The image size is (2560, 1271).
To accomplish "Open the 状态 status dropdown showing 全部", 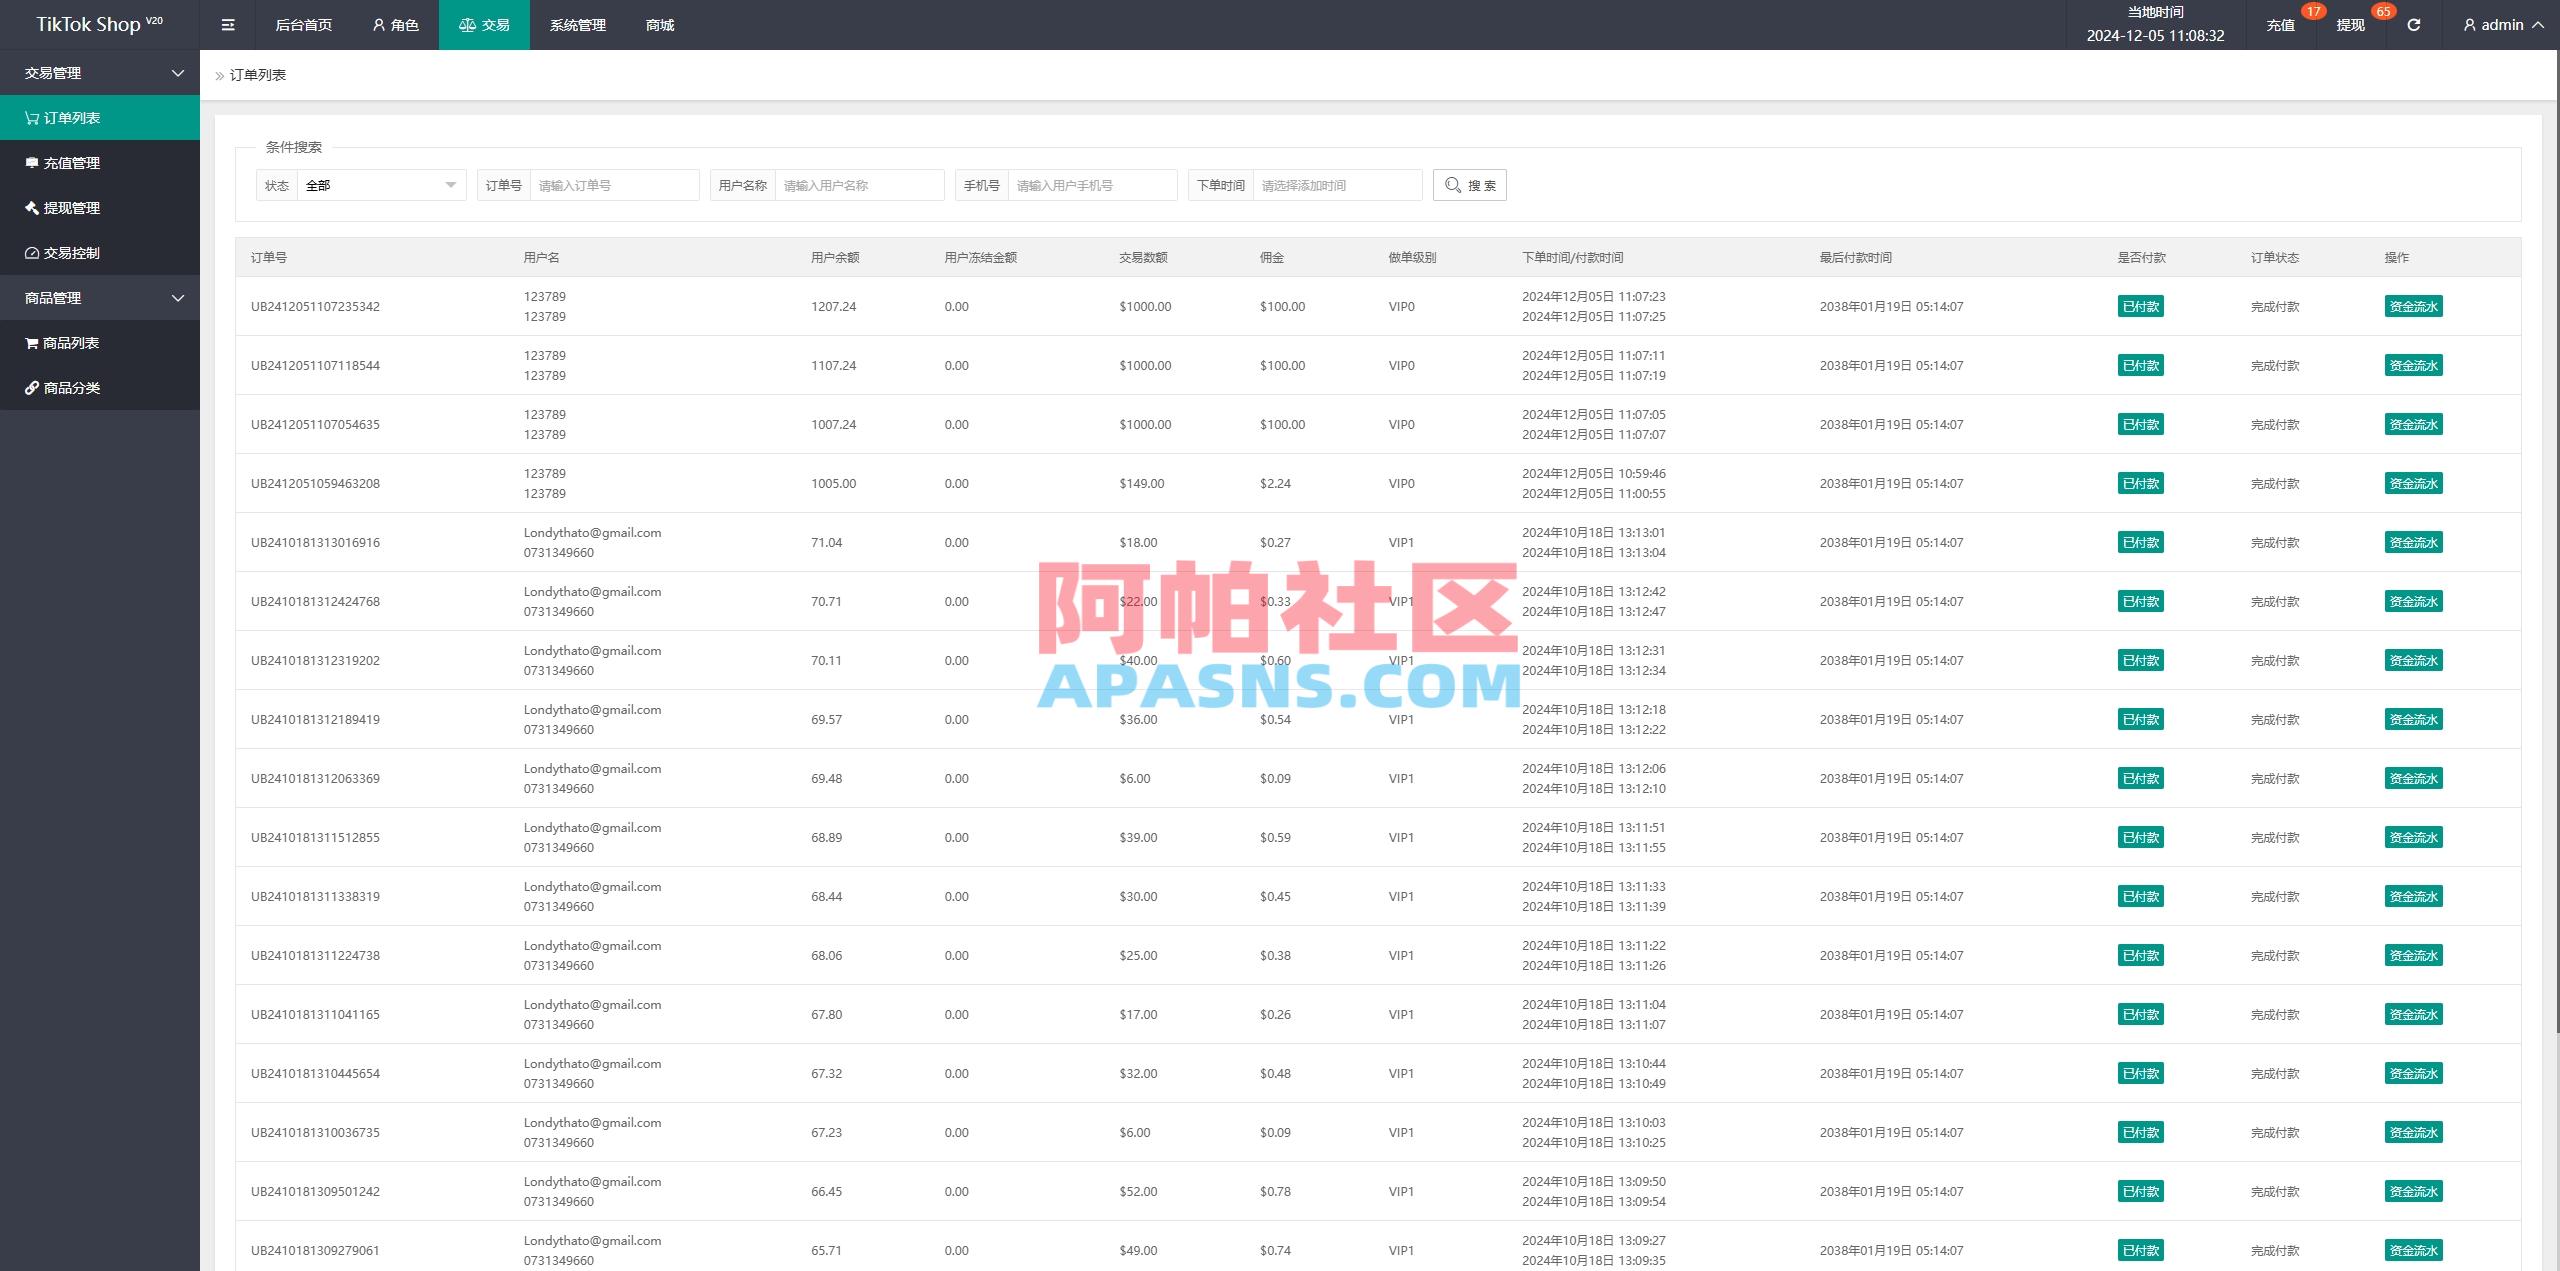I will coord(380,184).
